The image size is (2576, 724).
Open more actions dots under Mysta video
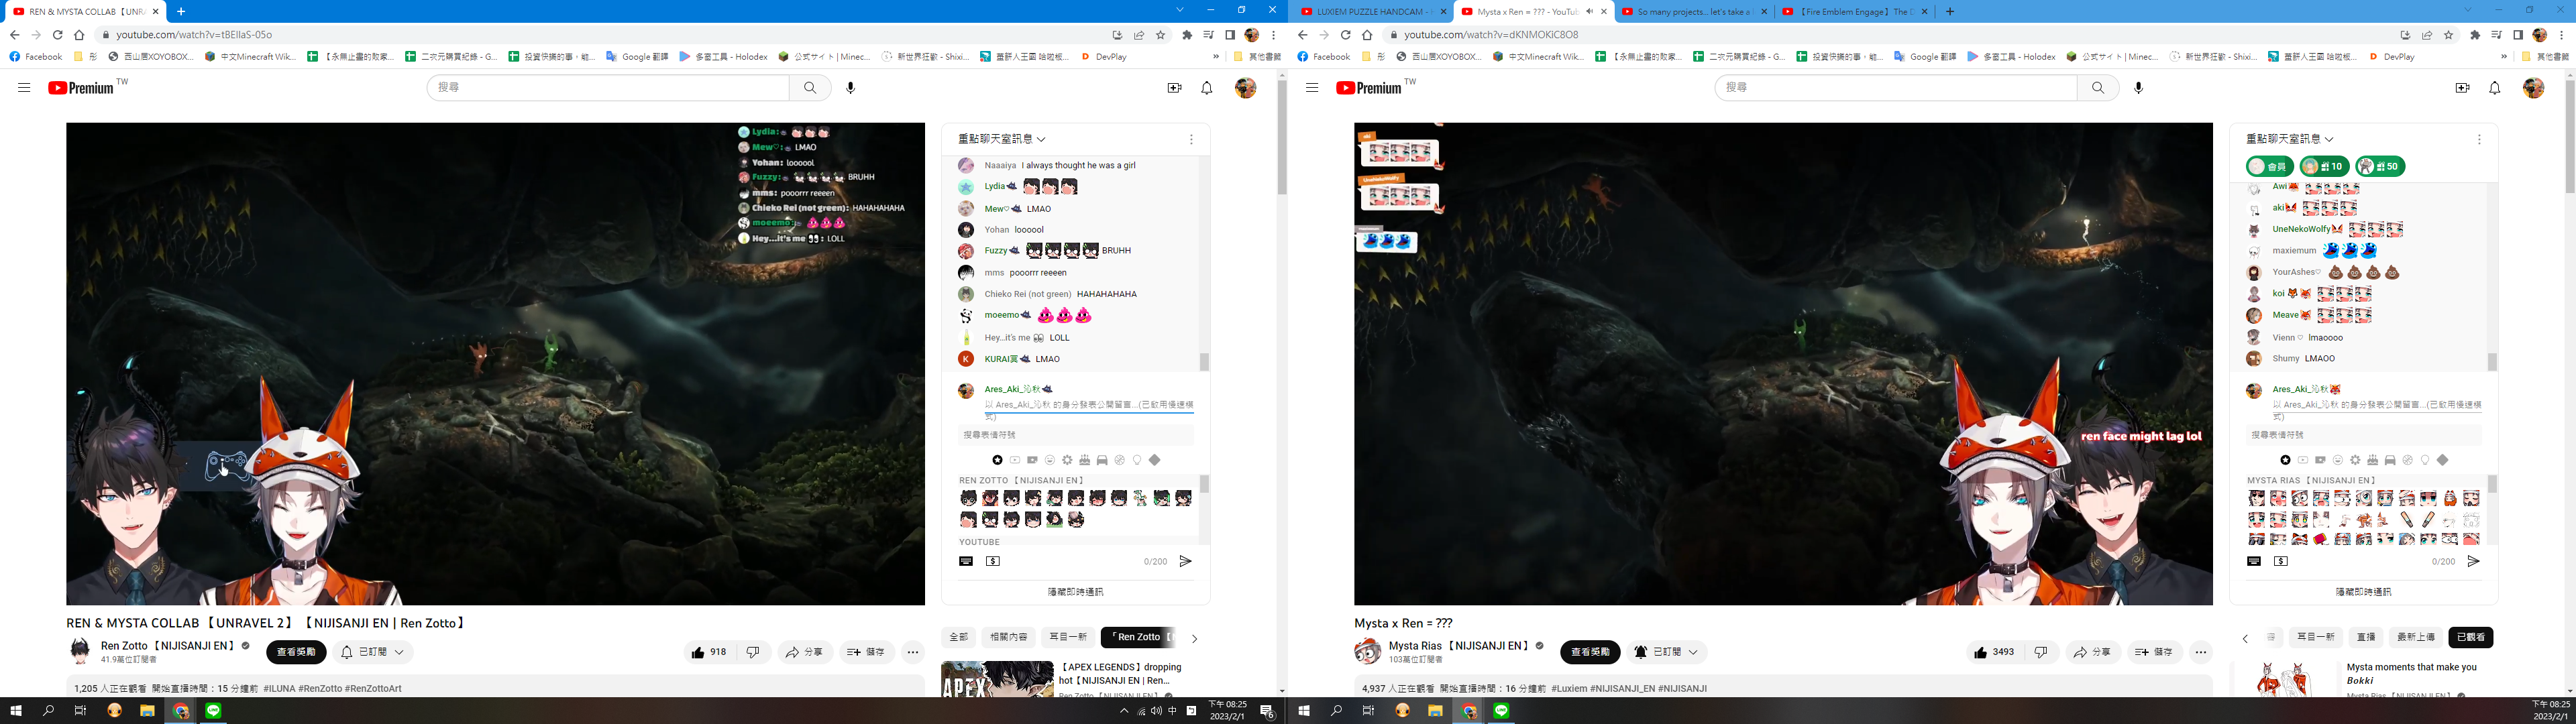point(2201,652)
